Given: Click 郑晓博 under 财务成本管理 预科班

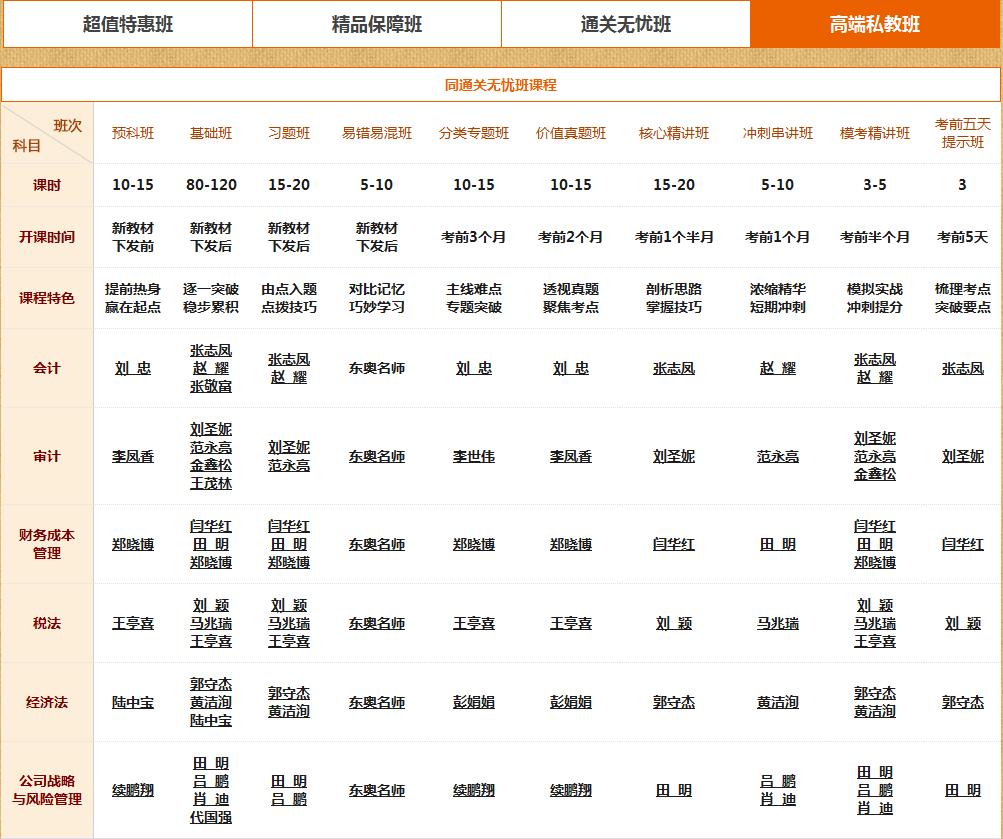Looking at the screenshot, I should click(x=133, y=544).
